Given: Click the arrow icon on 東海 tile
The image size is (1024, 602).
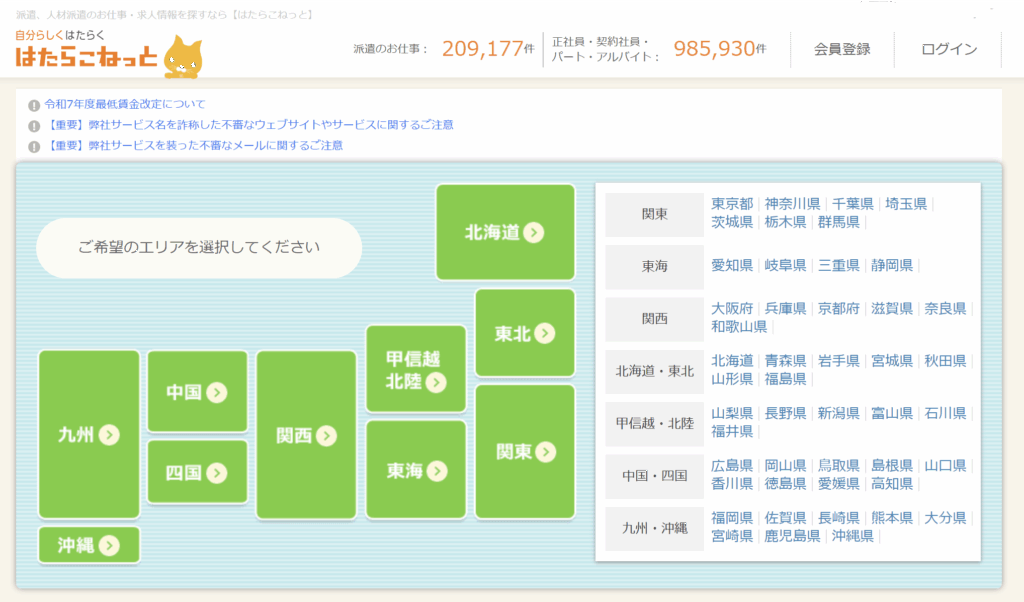Looking at the screenshot, I should point(436,471).
